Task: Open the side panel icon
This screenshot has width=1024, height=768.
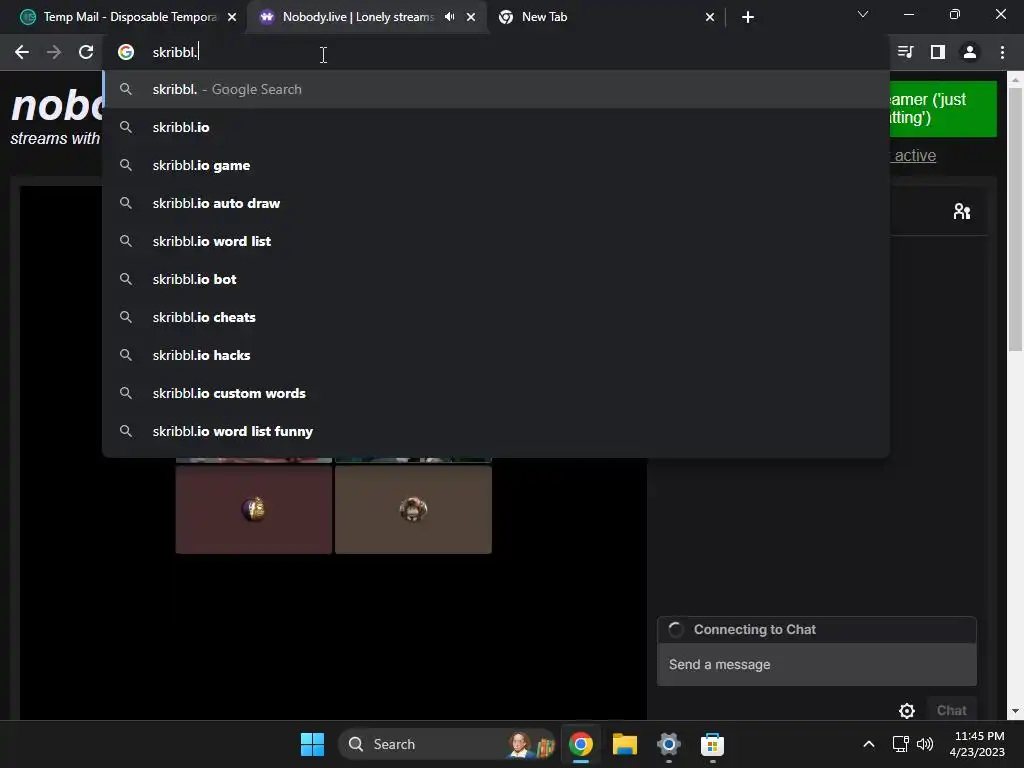Action: (x=937, y=52)
